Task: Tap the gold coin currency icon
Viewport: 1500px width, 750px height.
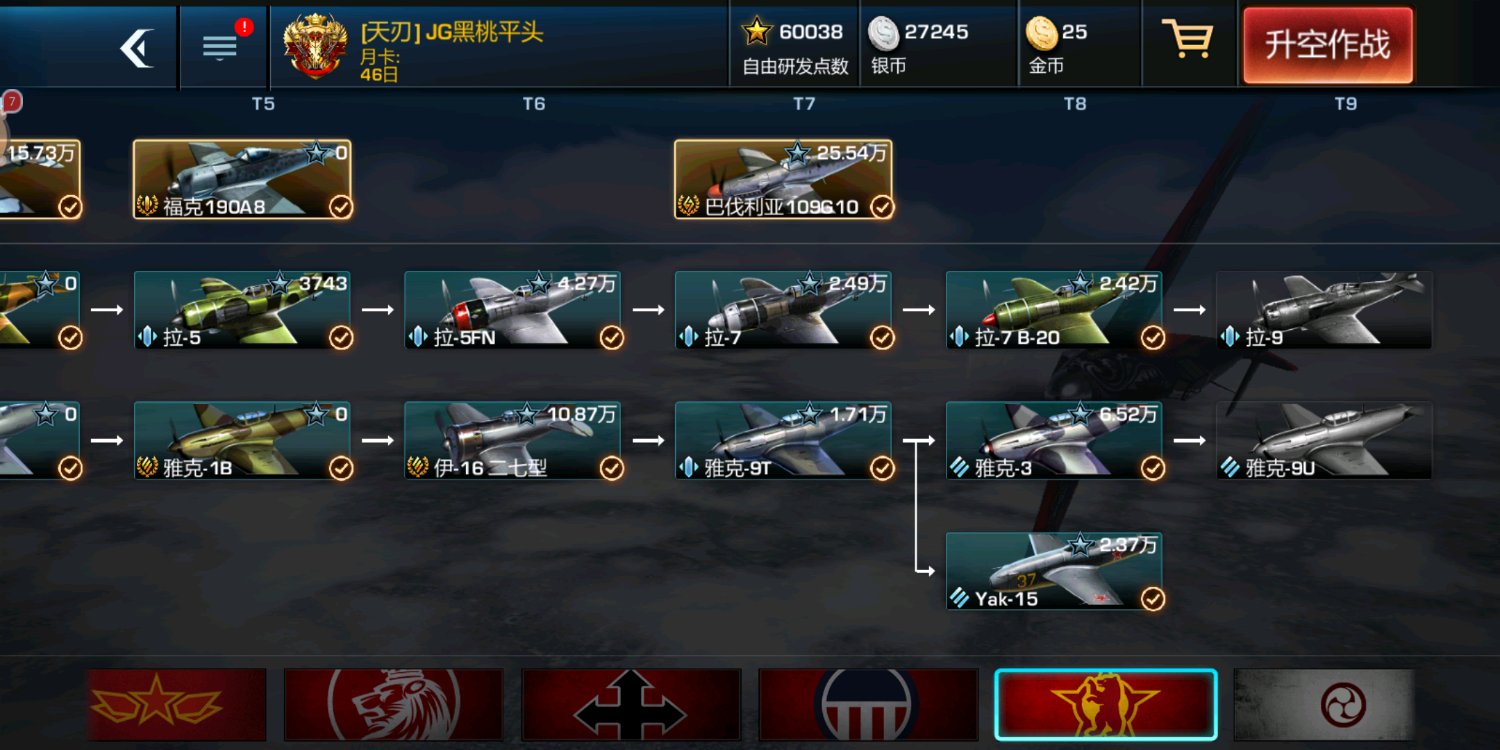Action: 1042,33
